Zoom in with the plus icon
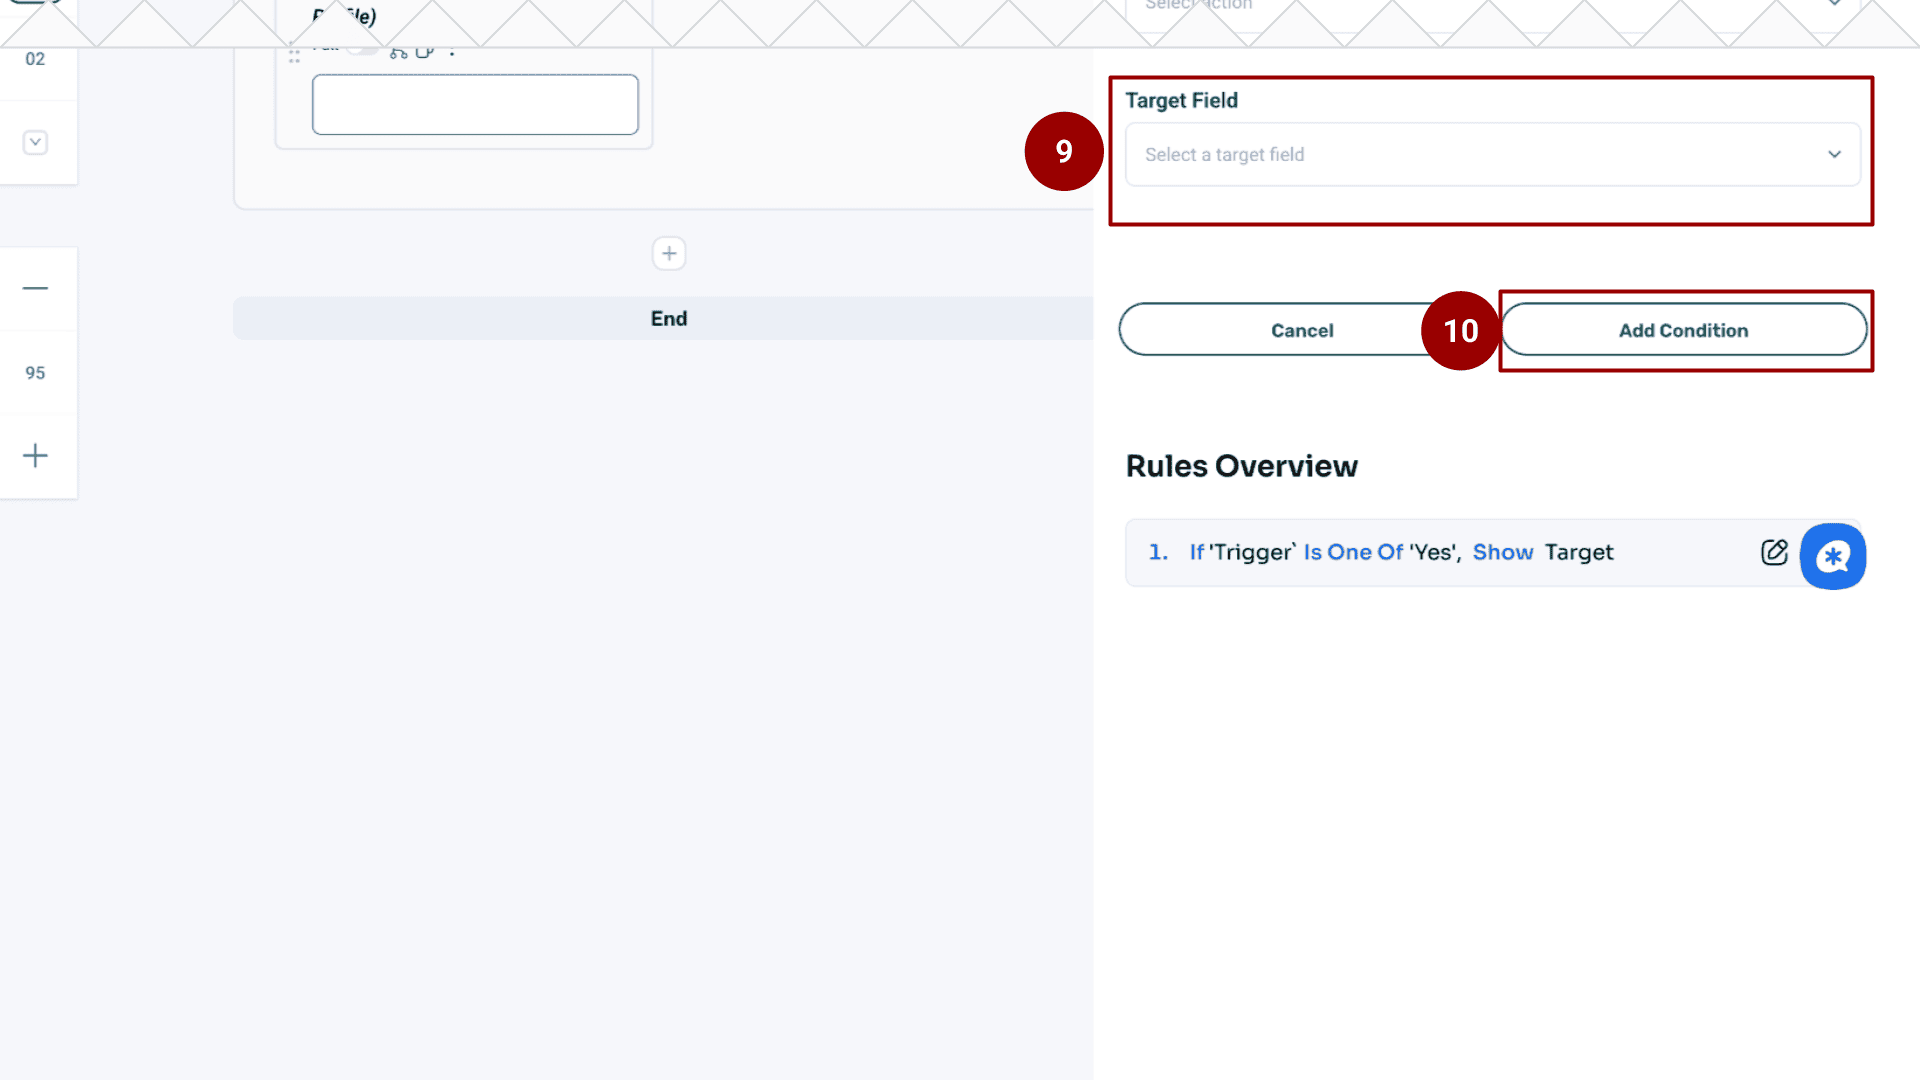 pyautogui.click(x=36, y=455)
